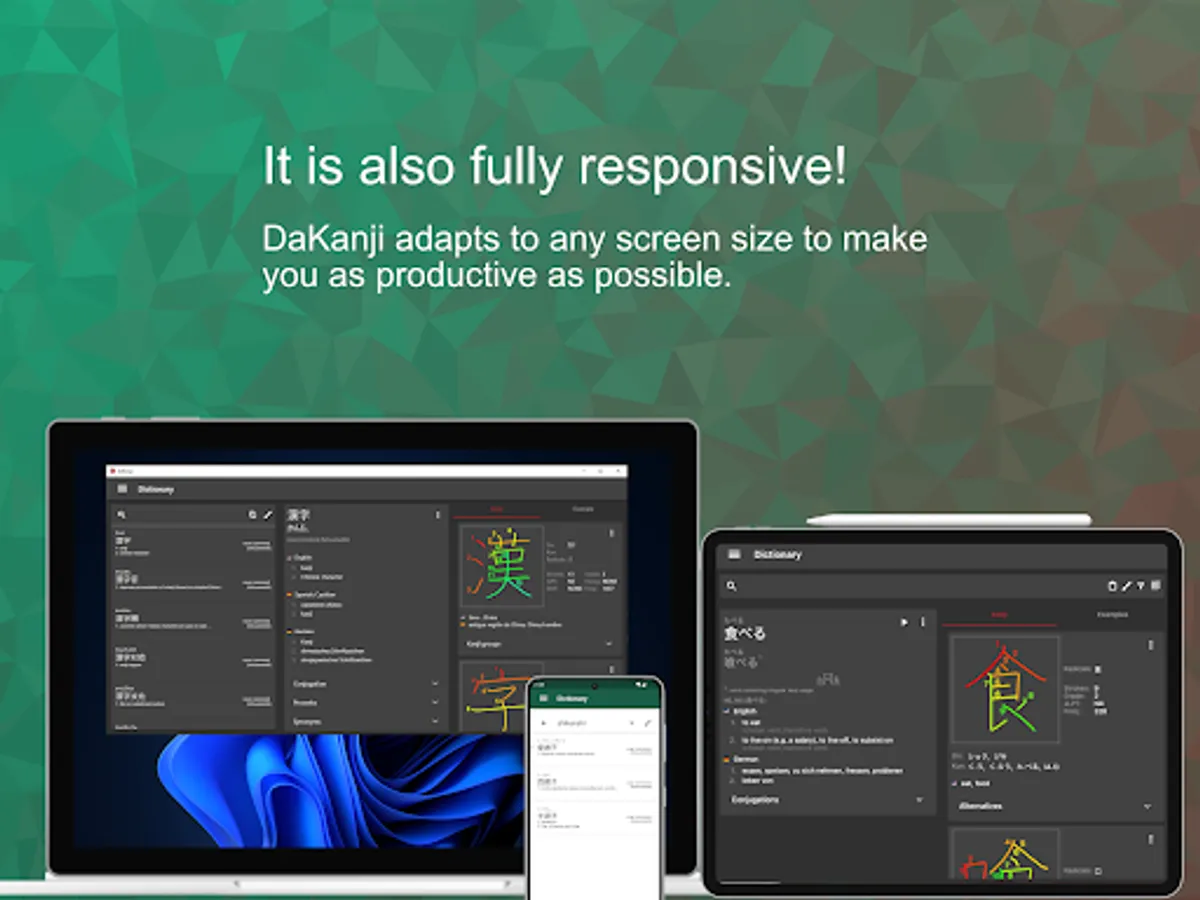The height and width of the screenshot is (900, 1200).
Task: Click the 食 stroke order drawing on the tablet
Action: [1005, 689]
